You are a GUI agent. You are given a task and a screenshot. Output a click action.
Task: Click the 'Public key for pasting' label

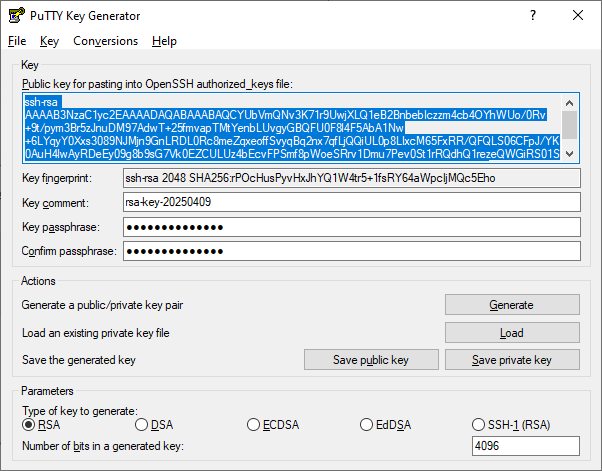click(157, 84)
